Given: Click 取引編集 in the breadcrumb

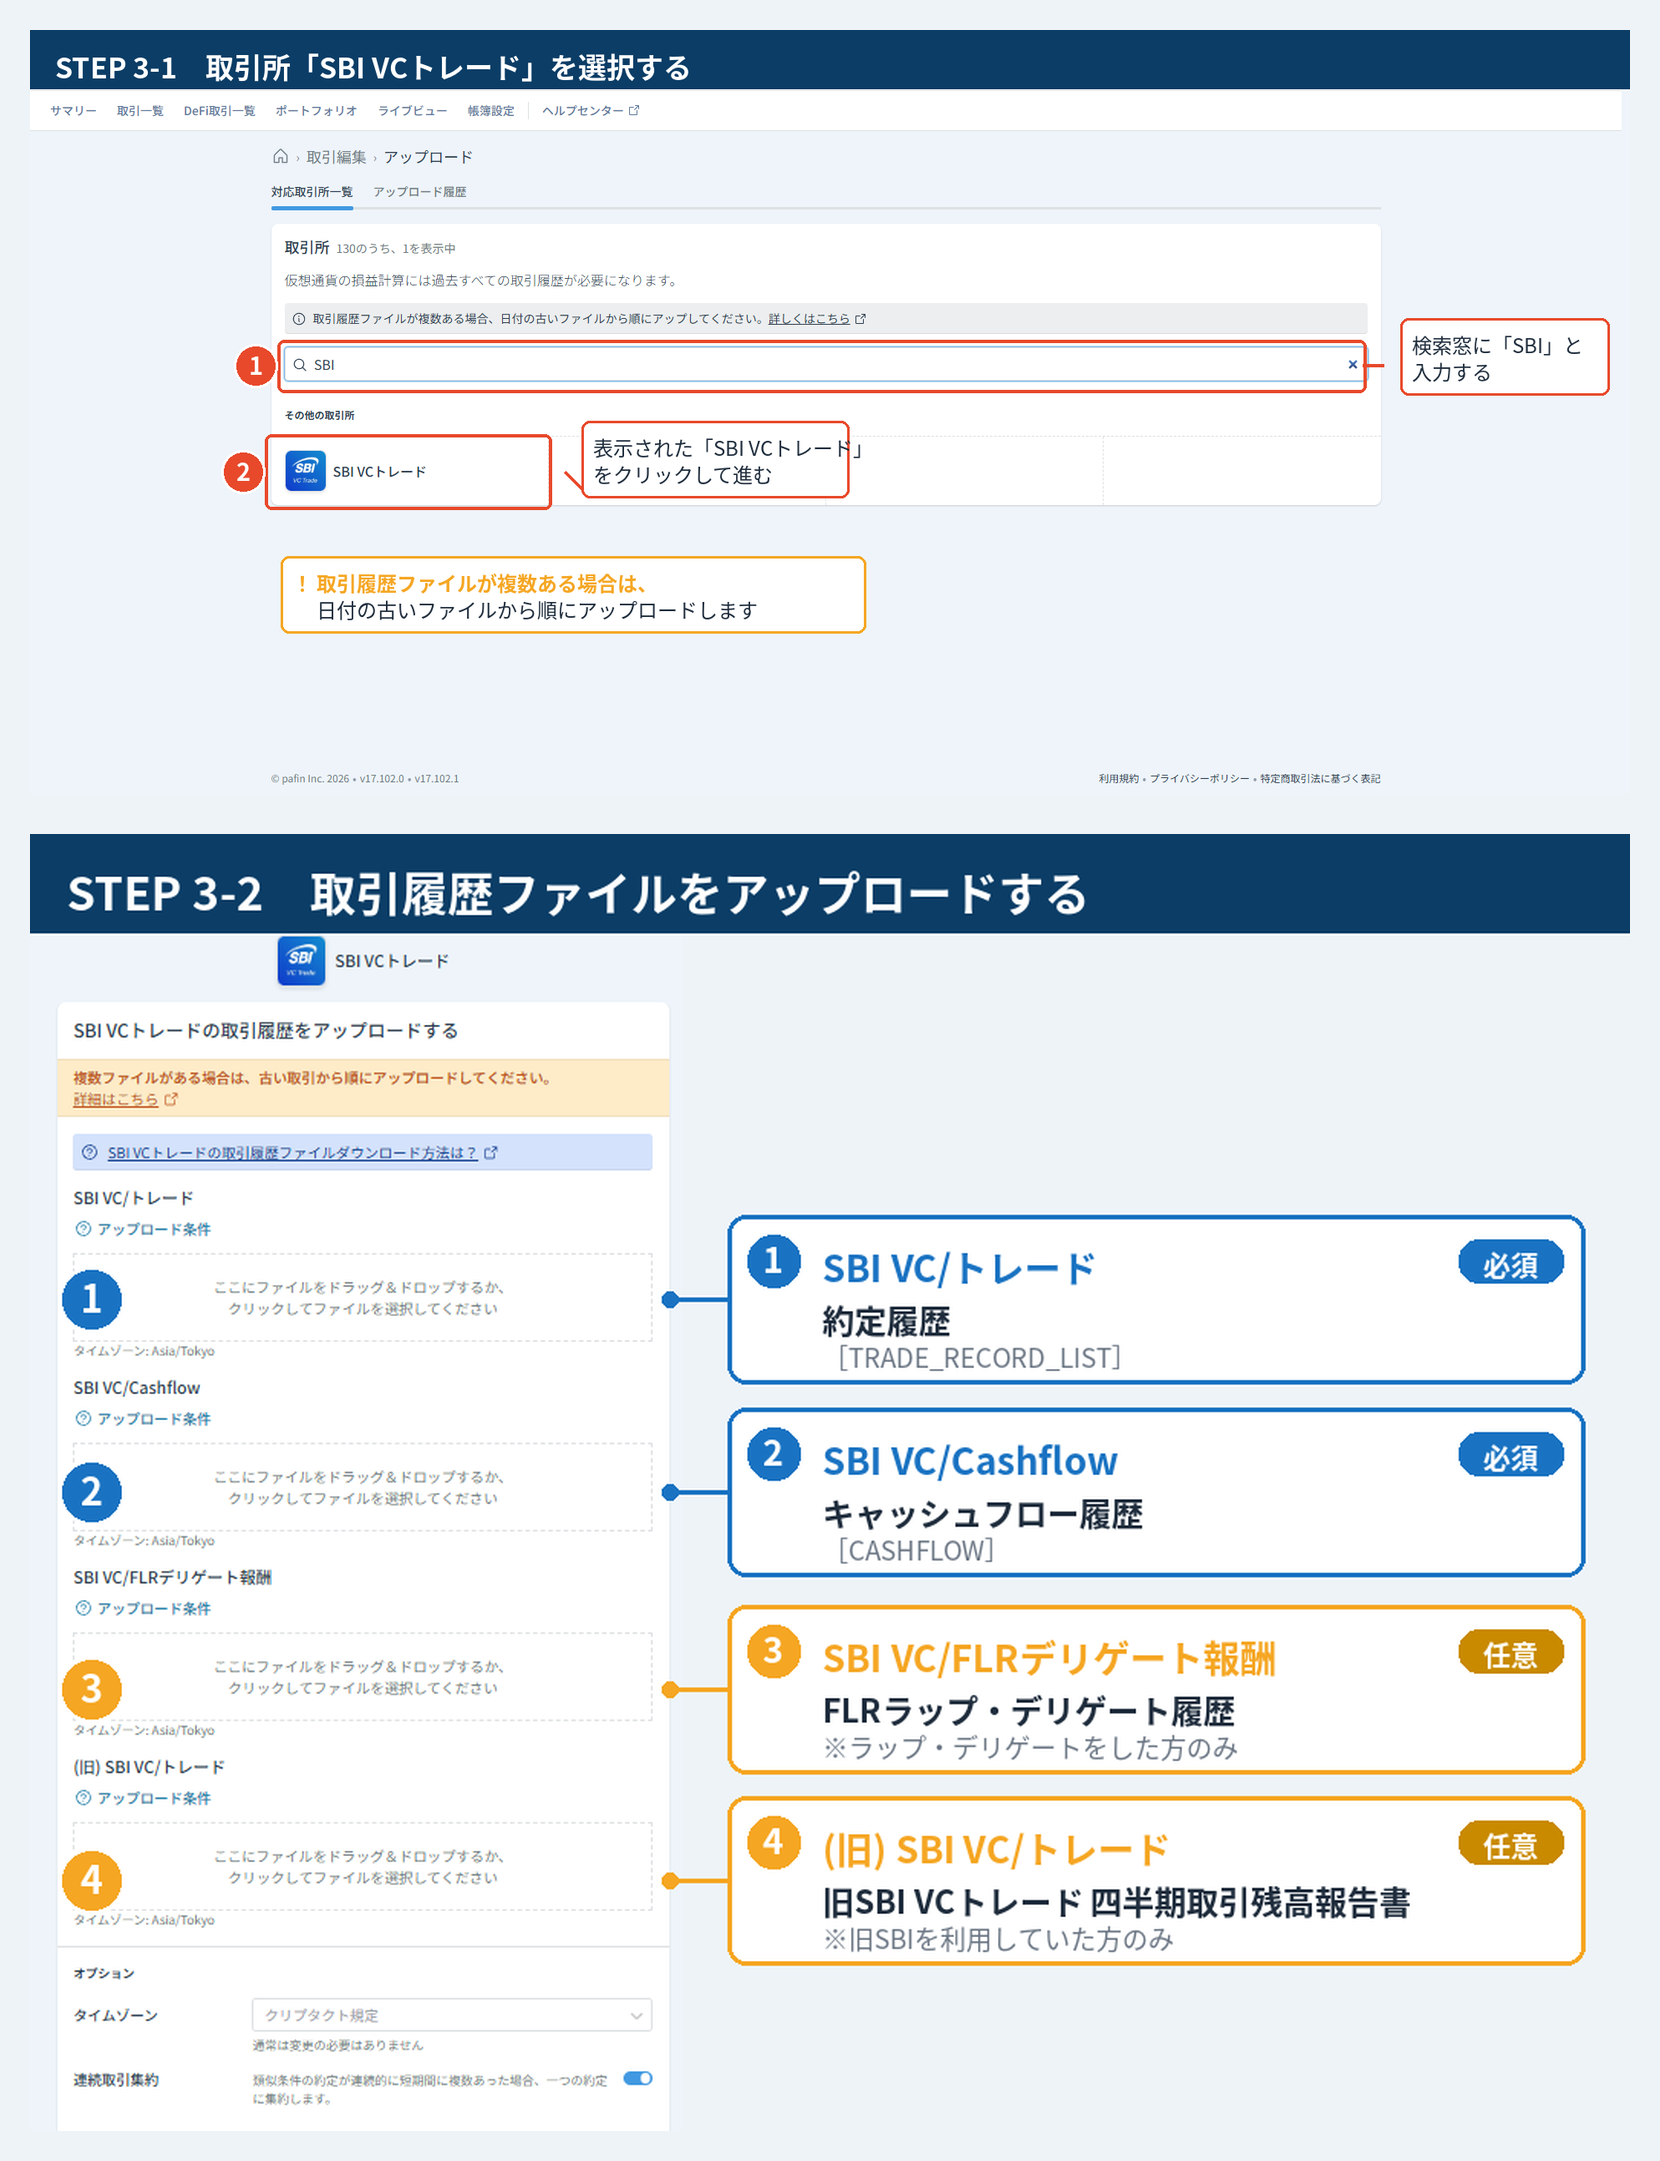Looking at the screenshot, I should click(336, 157).
